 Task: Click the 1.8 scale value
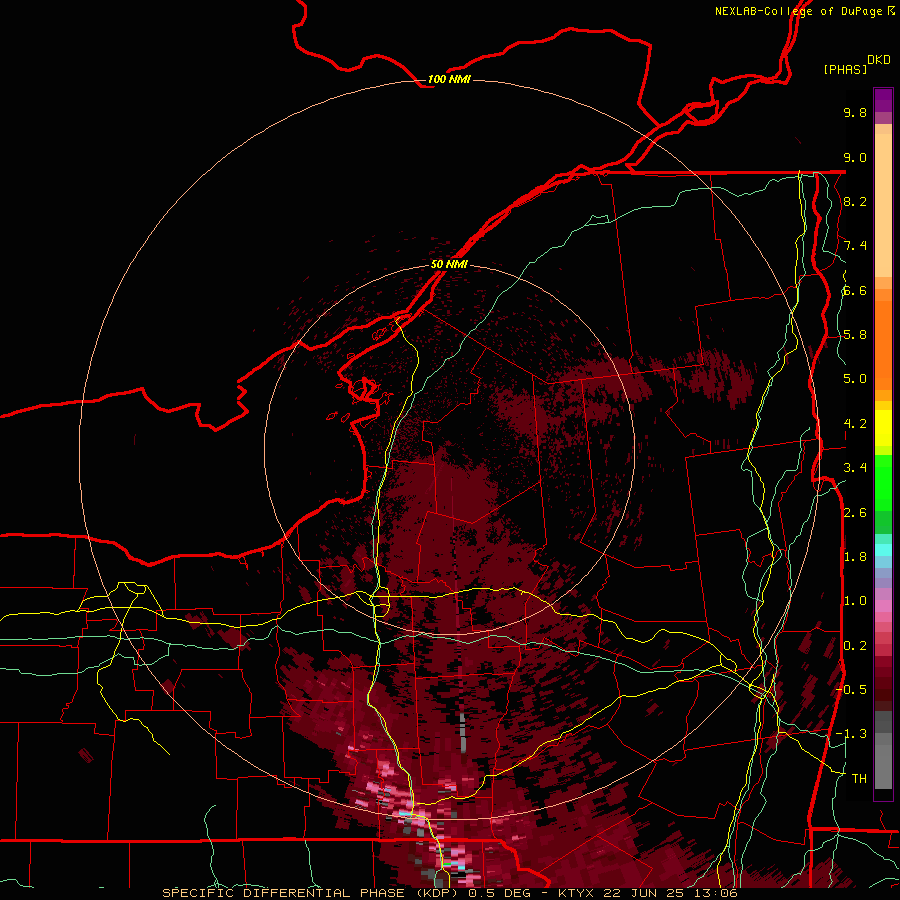coord(855,557)
